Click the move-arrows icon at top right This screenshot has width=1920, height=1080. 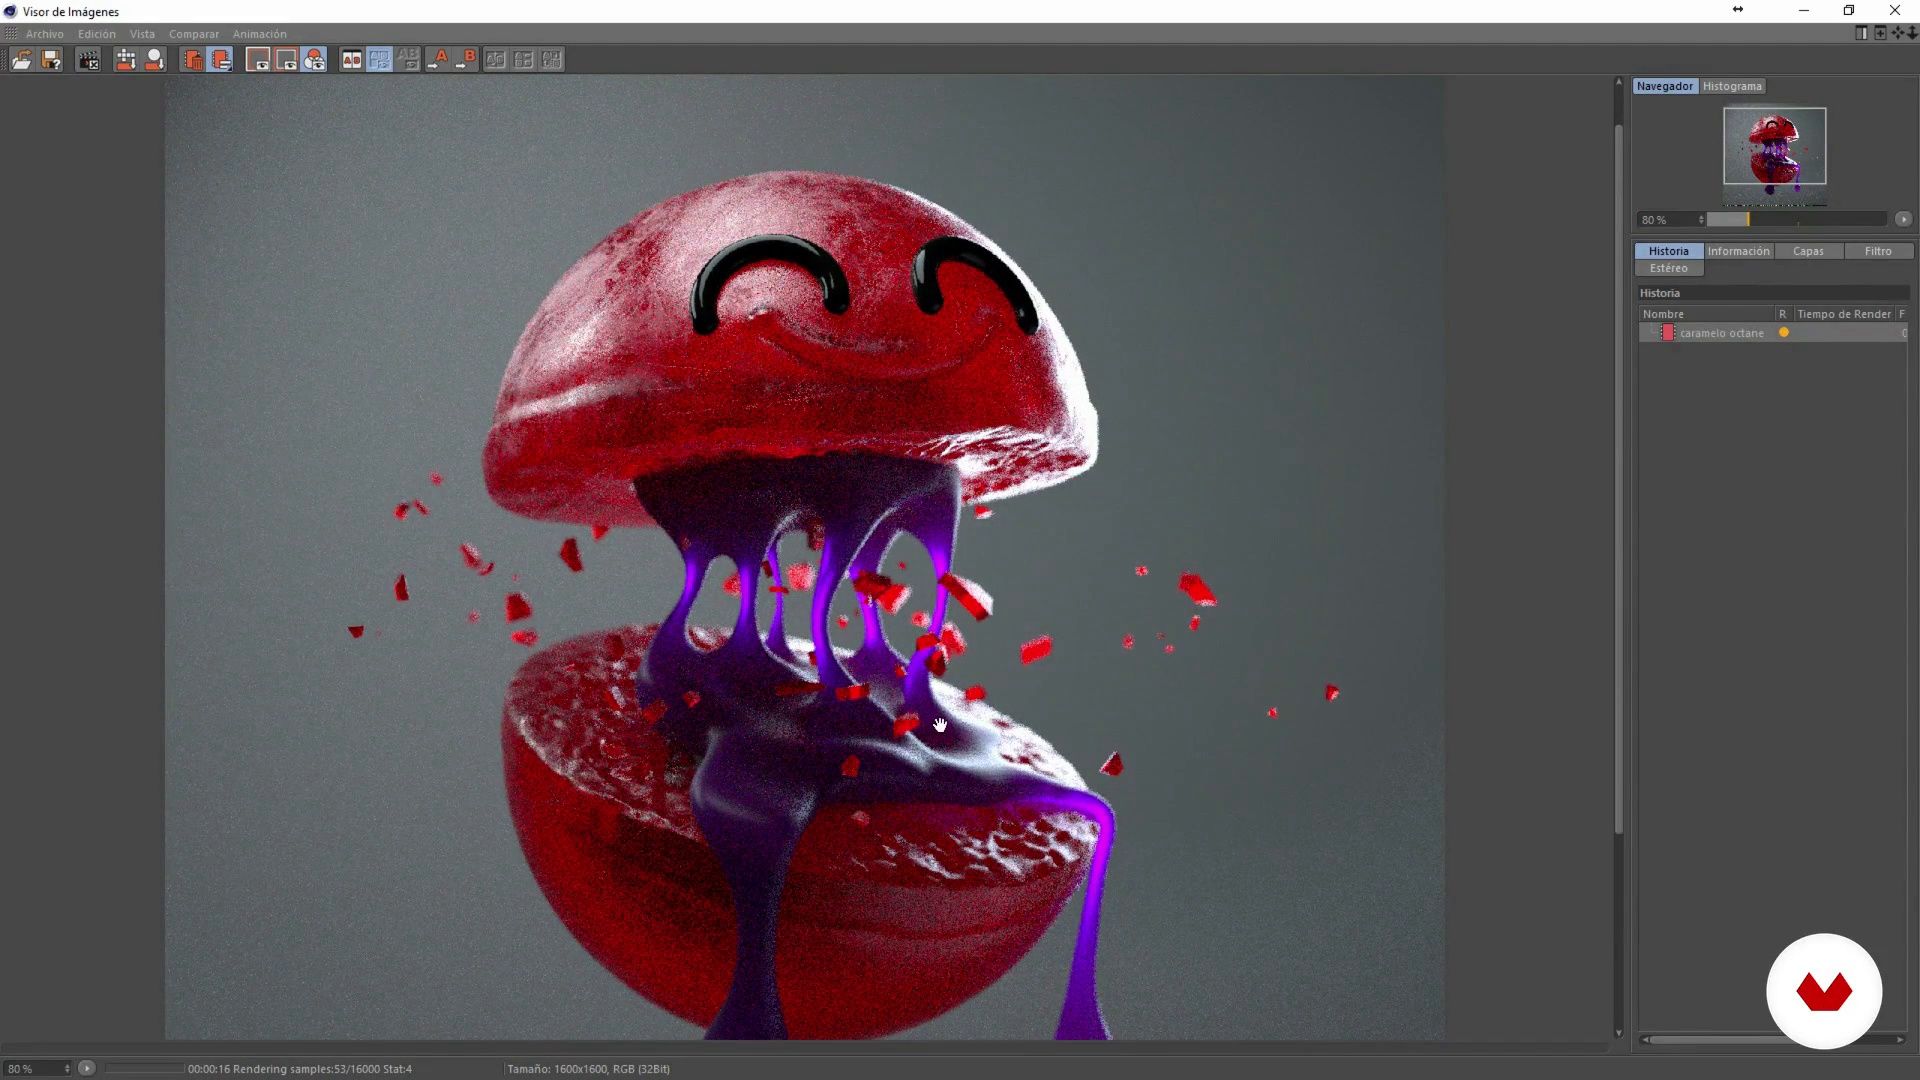point(1898,33)
